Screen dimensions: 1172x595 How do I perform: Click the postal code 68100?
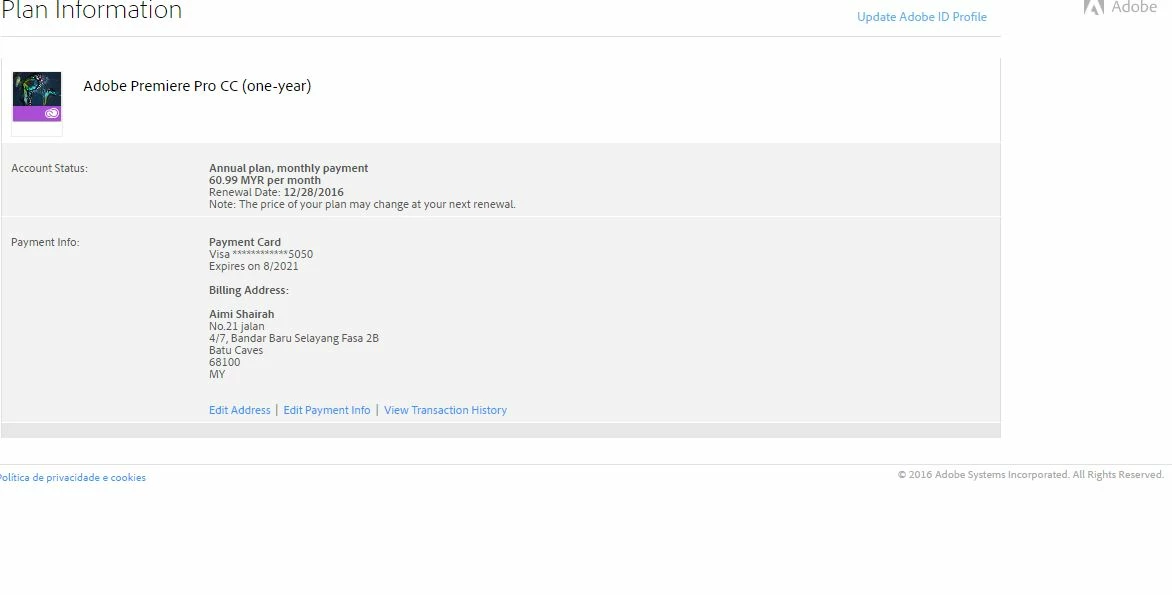tap(225, 362)
